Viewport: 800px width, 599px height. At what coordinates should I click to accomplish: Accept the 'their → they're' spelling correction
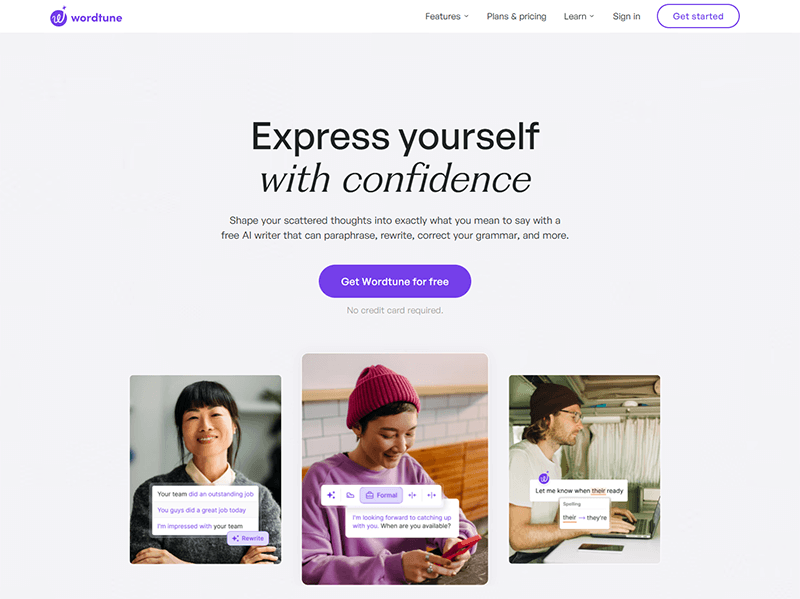click(585, 517)
